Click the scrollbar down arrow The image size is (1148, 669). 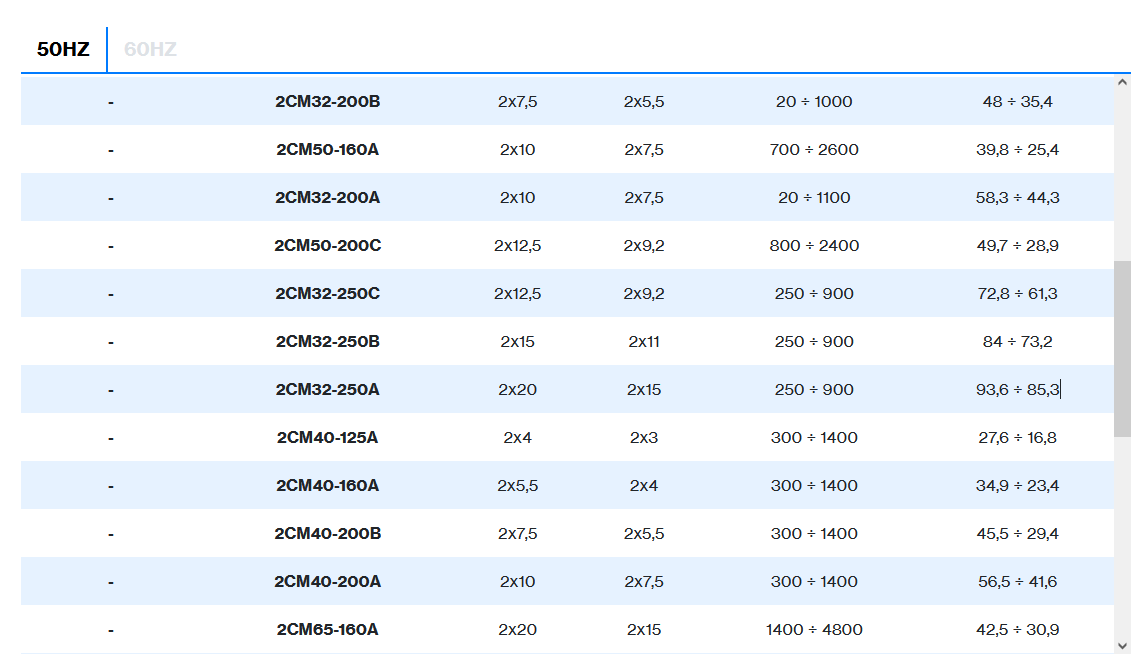pyautogui.click(x=1122, y=645)
